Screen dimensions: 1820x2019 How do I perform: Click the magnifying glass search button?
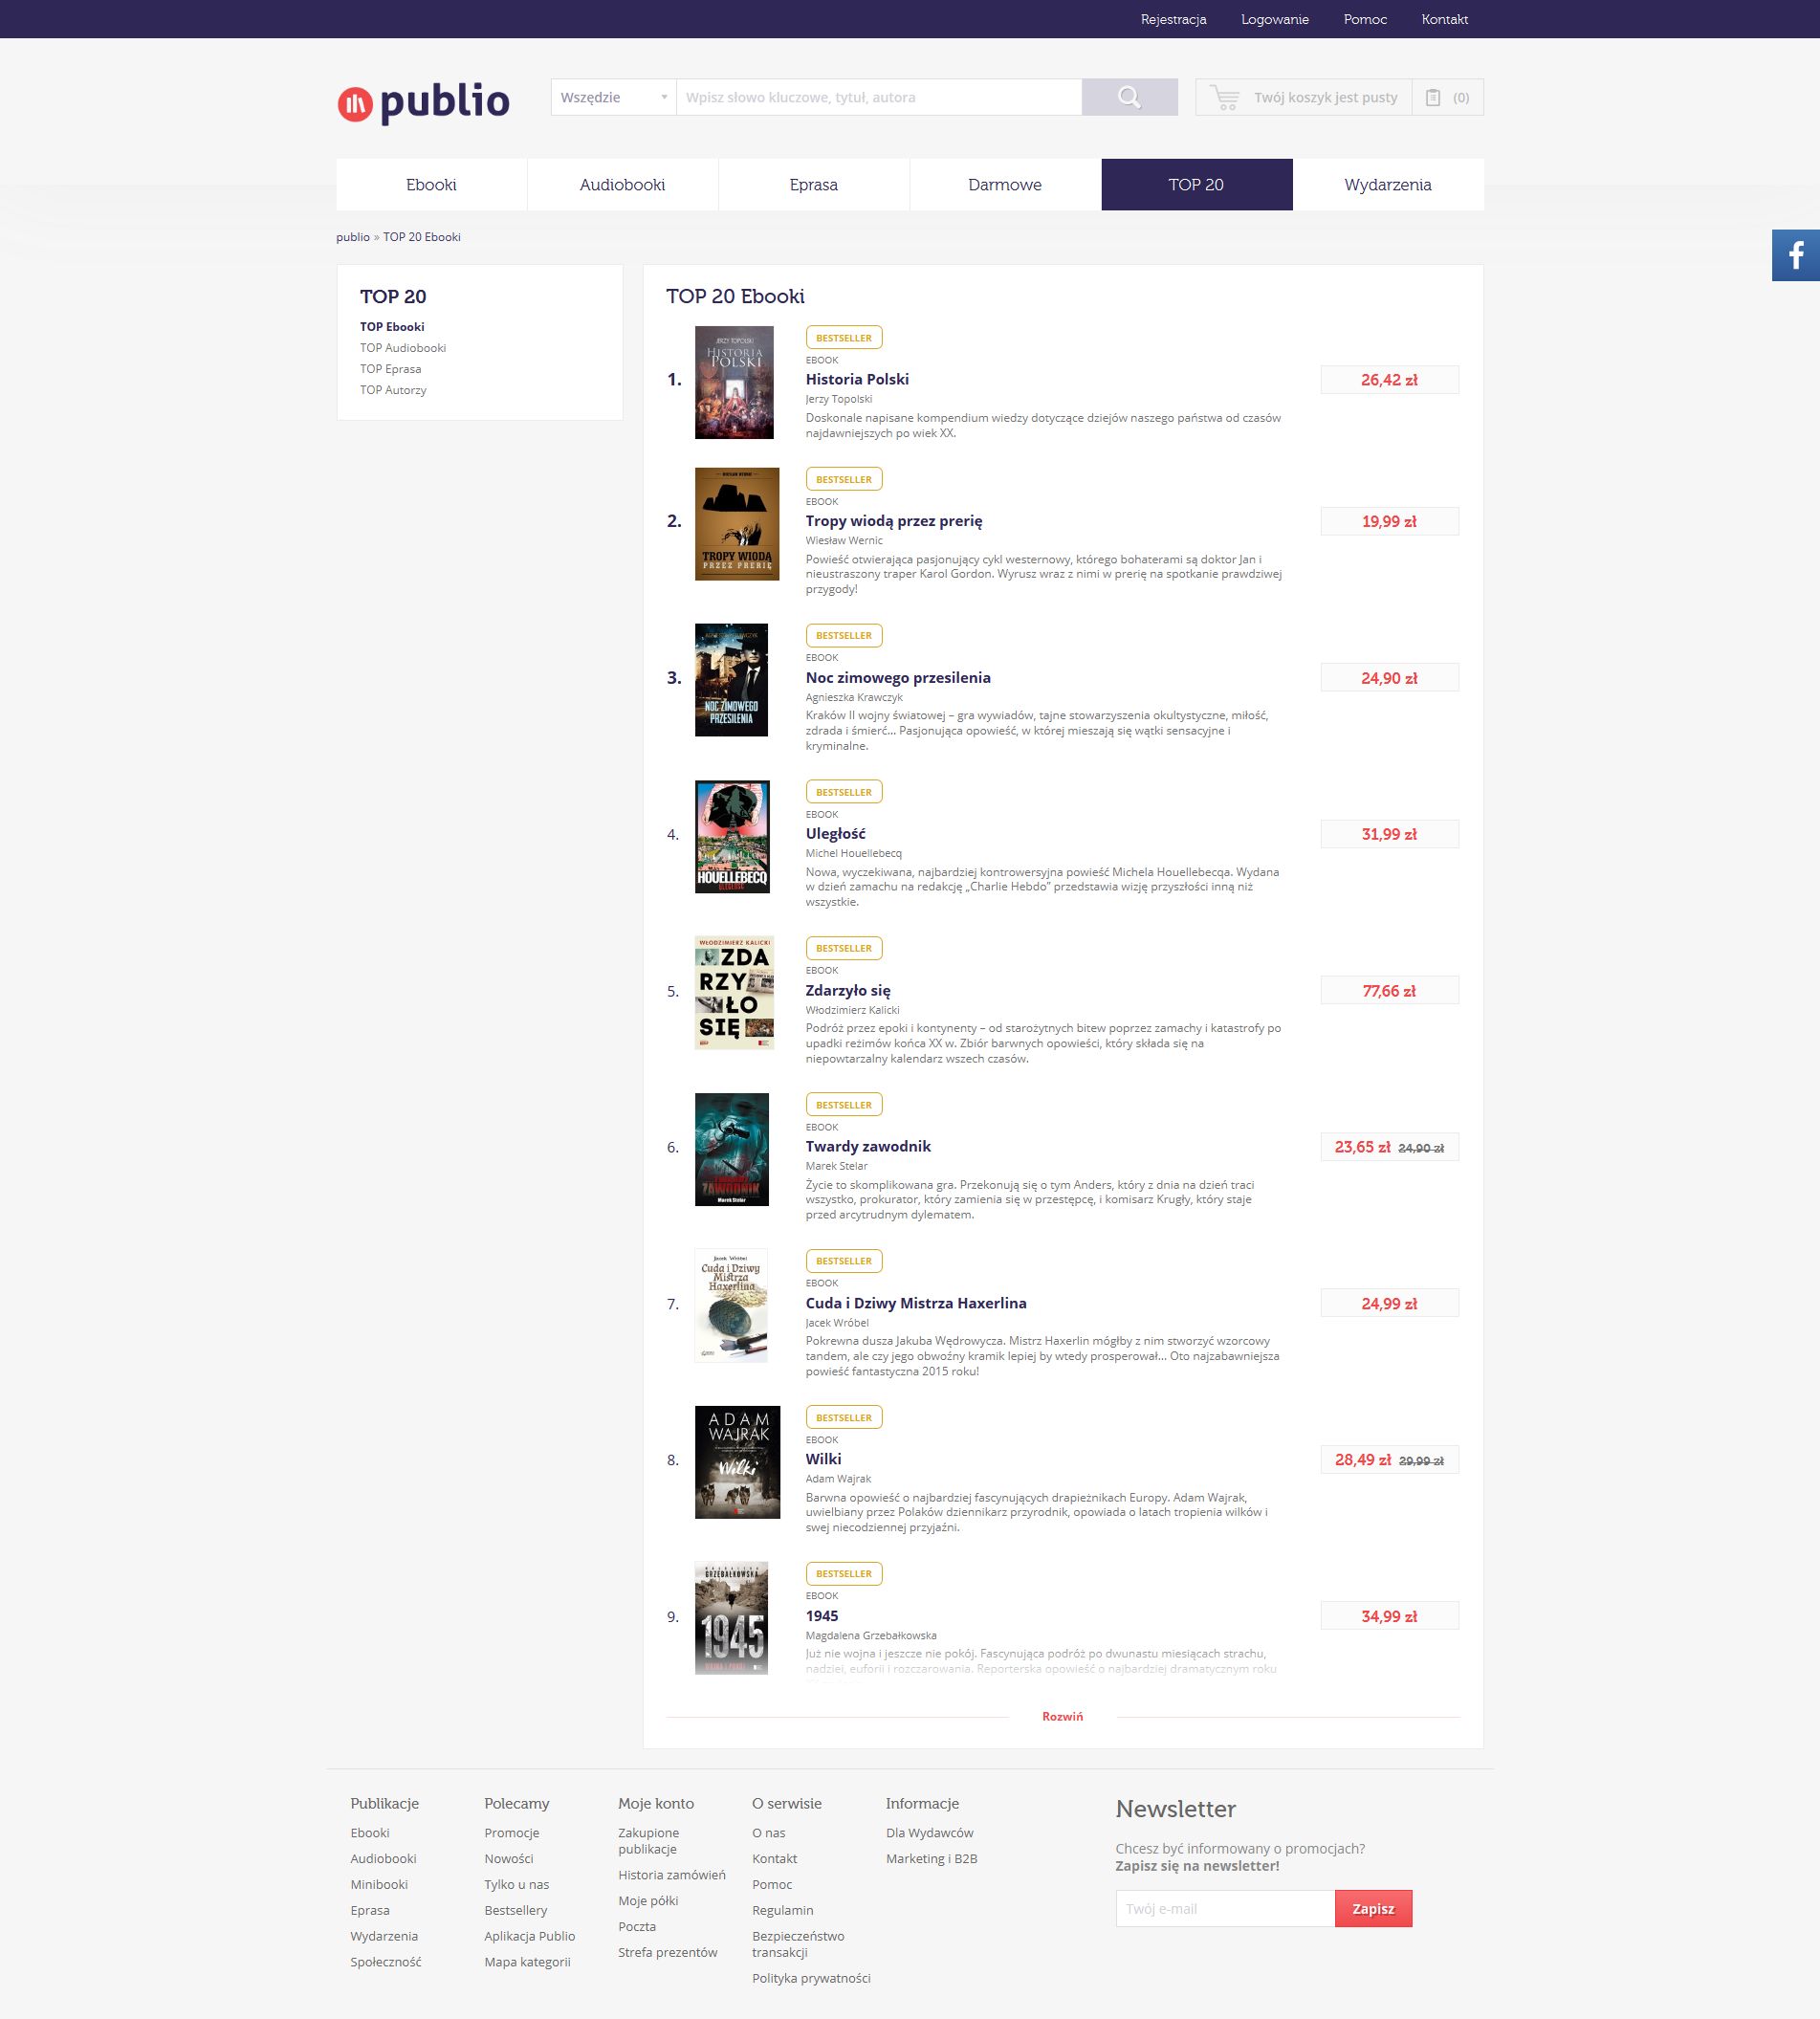(x=1129, y=97)
